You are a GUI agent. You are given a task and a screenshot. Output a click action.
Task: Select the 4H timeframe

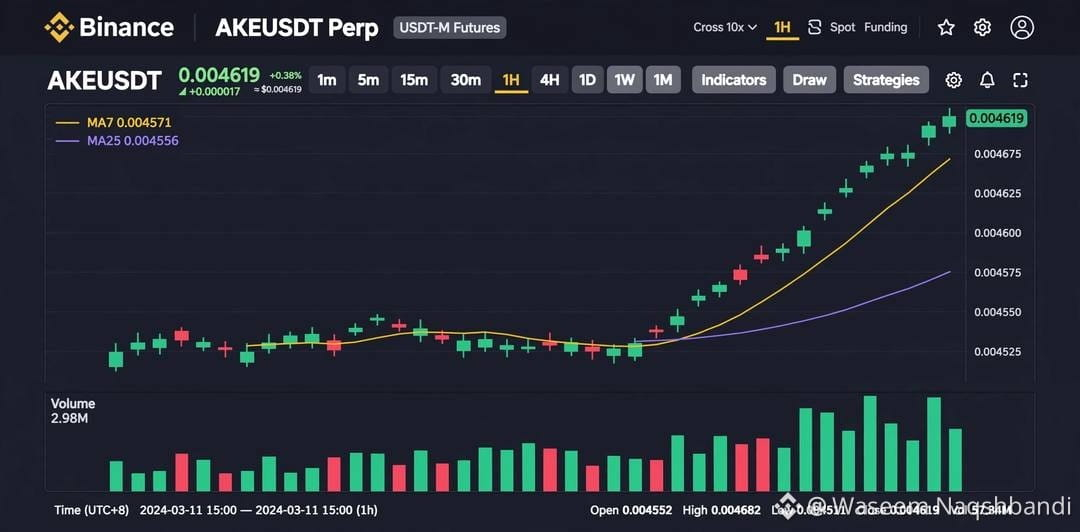550,80
